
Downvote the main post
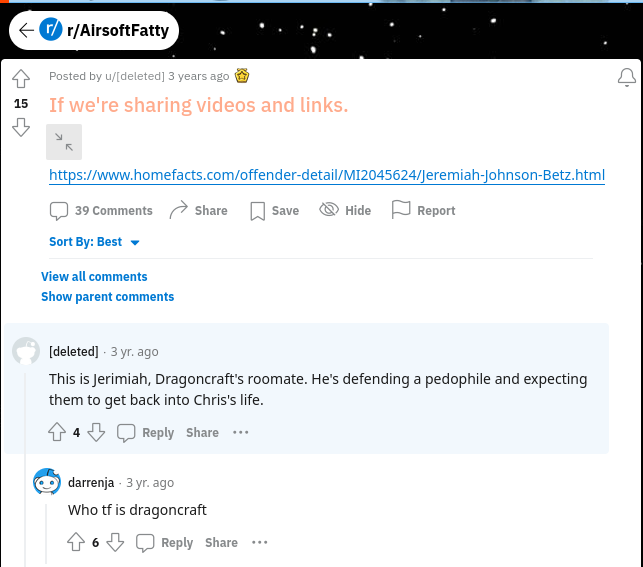21,127
